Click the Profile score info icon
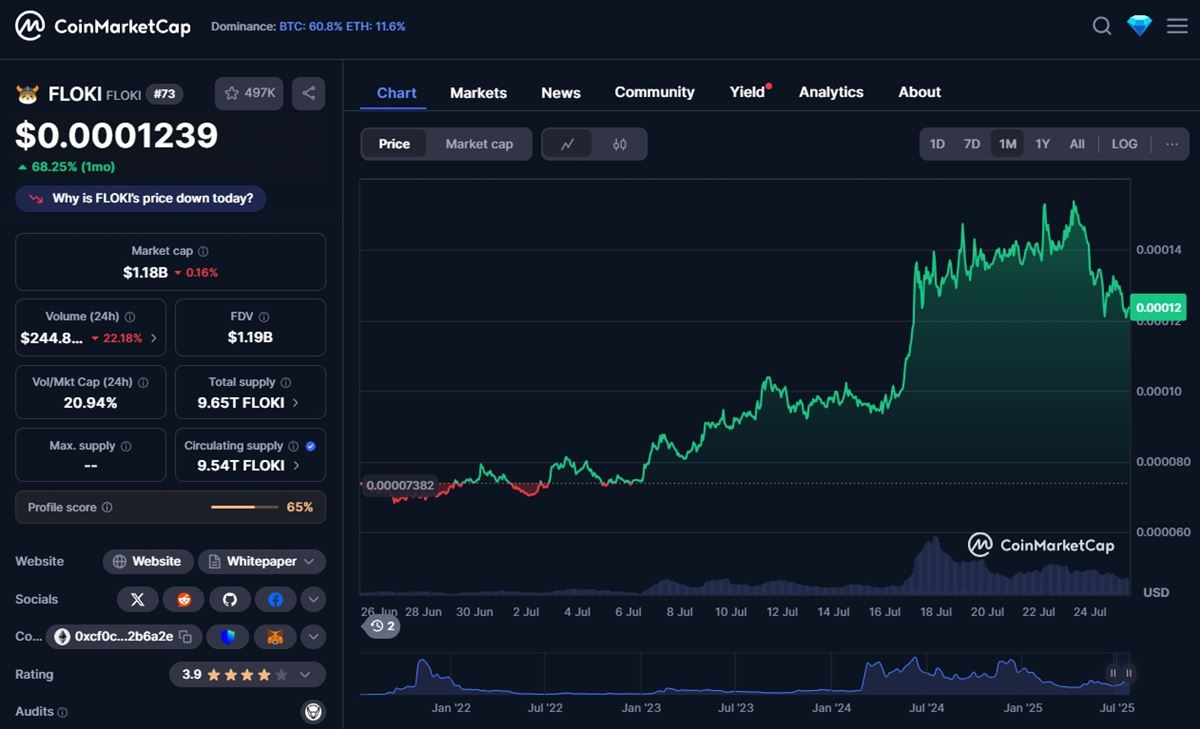 pos(107,507)
